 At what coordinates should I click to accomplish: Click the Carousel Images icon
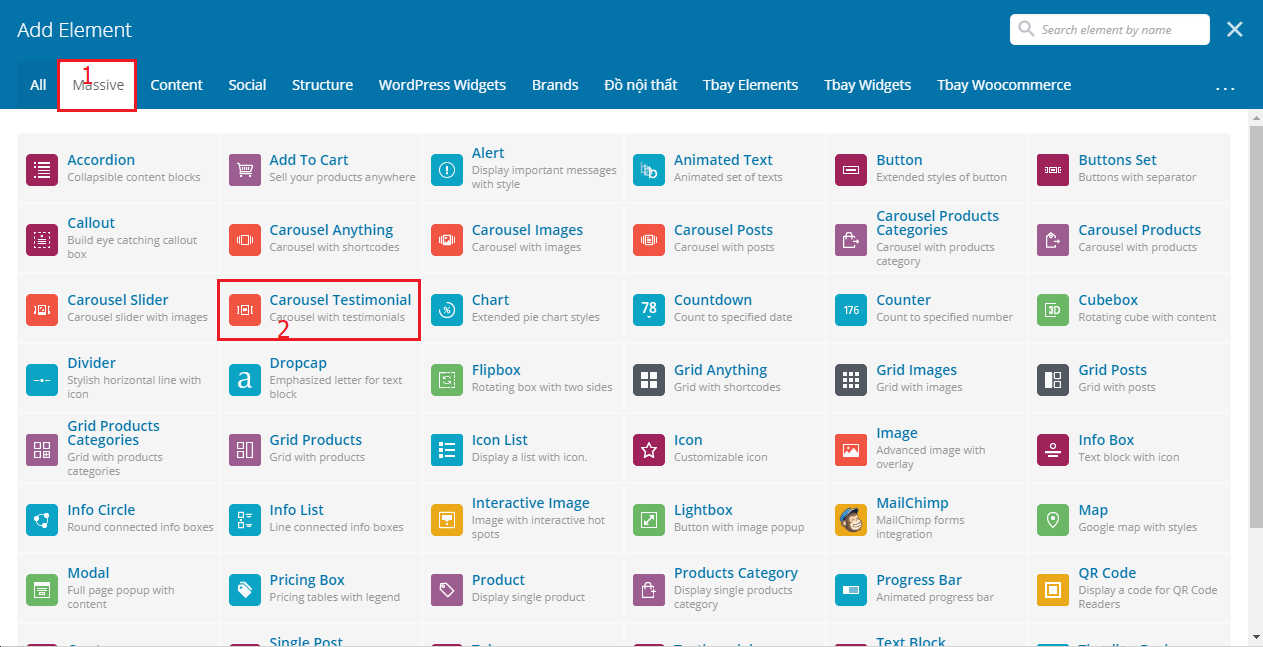447,240
